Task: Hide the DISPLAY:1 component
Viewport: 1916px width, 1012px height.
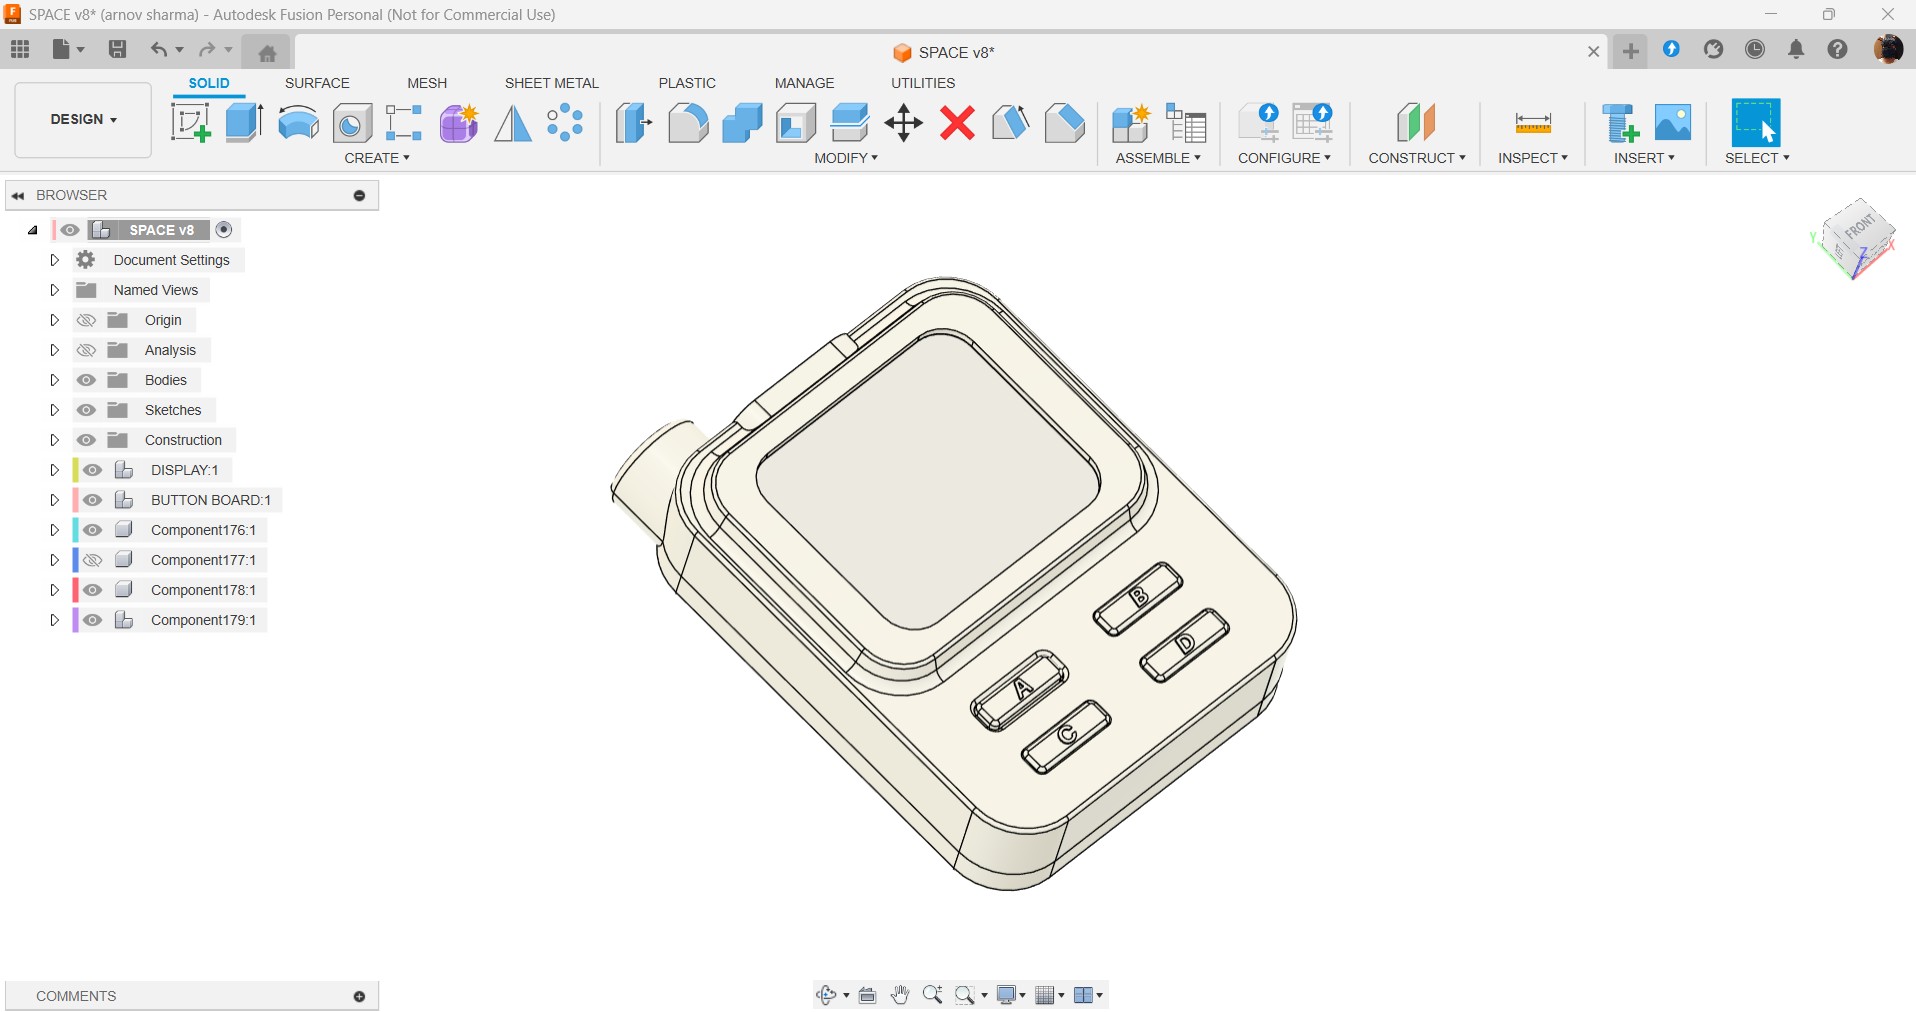Action: [93, 470]
